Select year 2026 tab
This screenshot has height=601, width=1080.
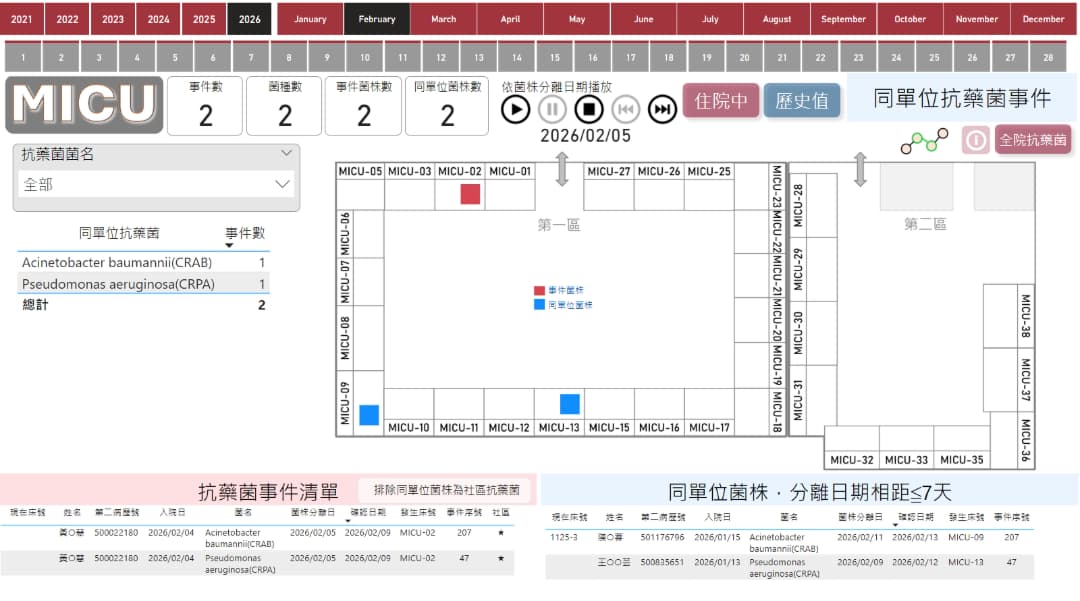249,19
